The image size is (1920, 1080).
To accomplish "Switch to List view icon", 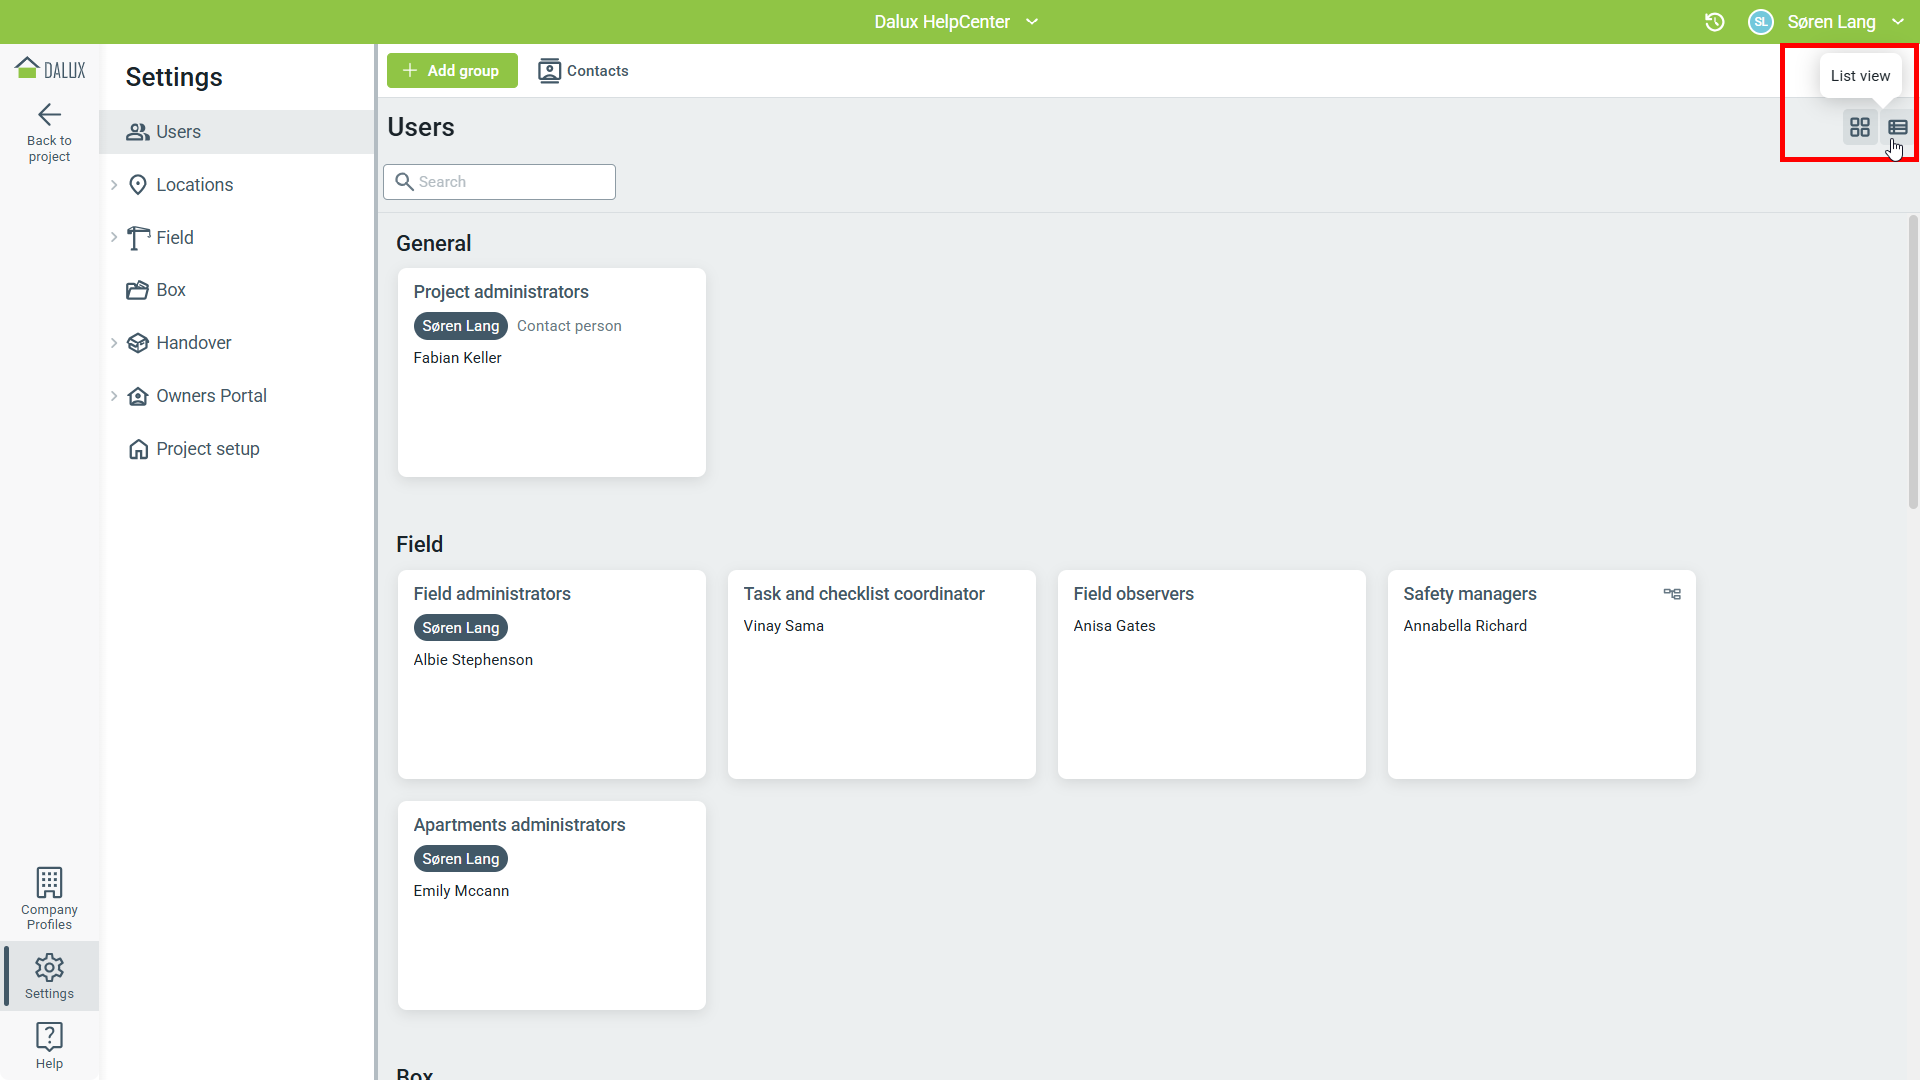I will 1897,128.
